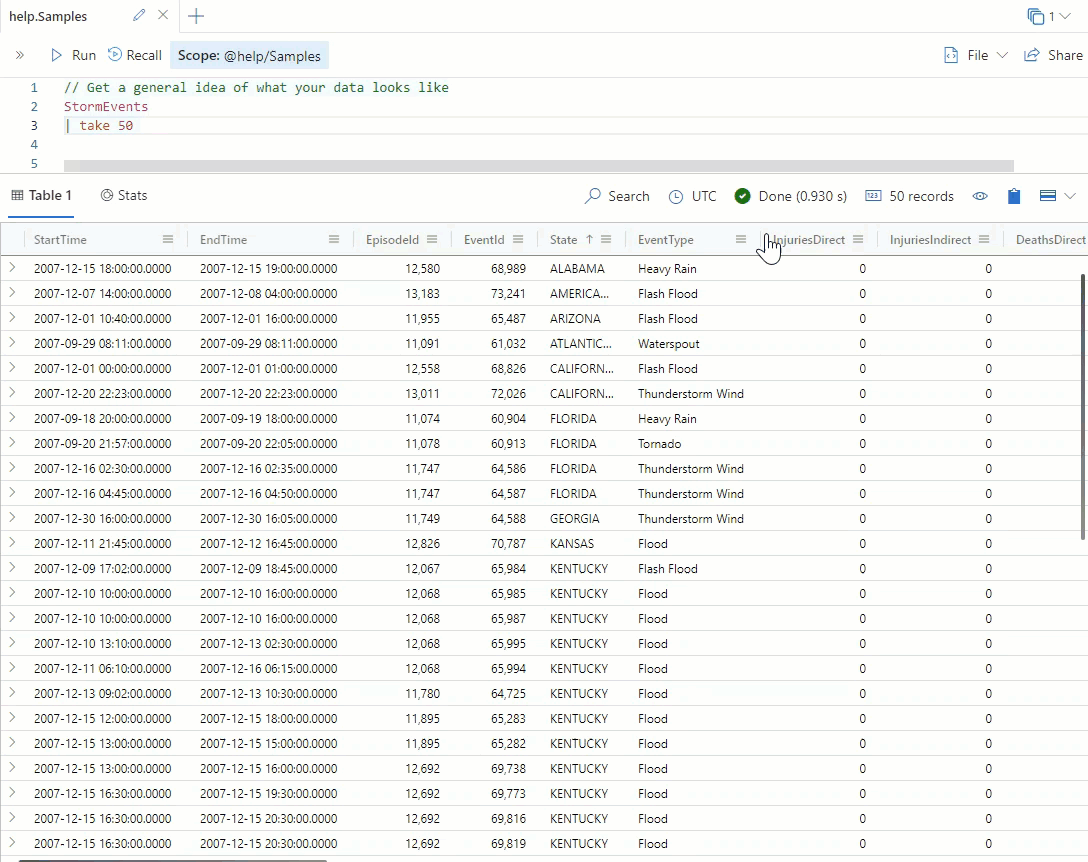This screenshot has width=1088, height=862.
Task: Expand the ALABAMA Heavy Rain row
Action: point(13,268)
